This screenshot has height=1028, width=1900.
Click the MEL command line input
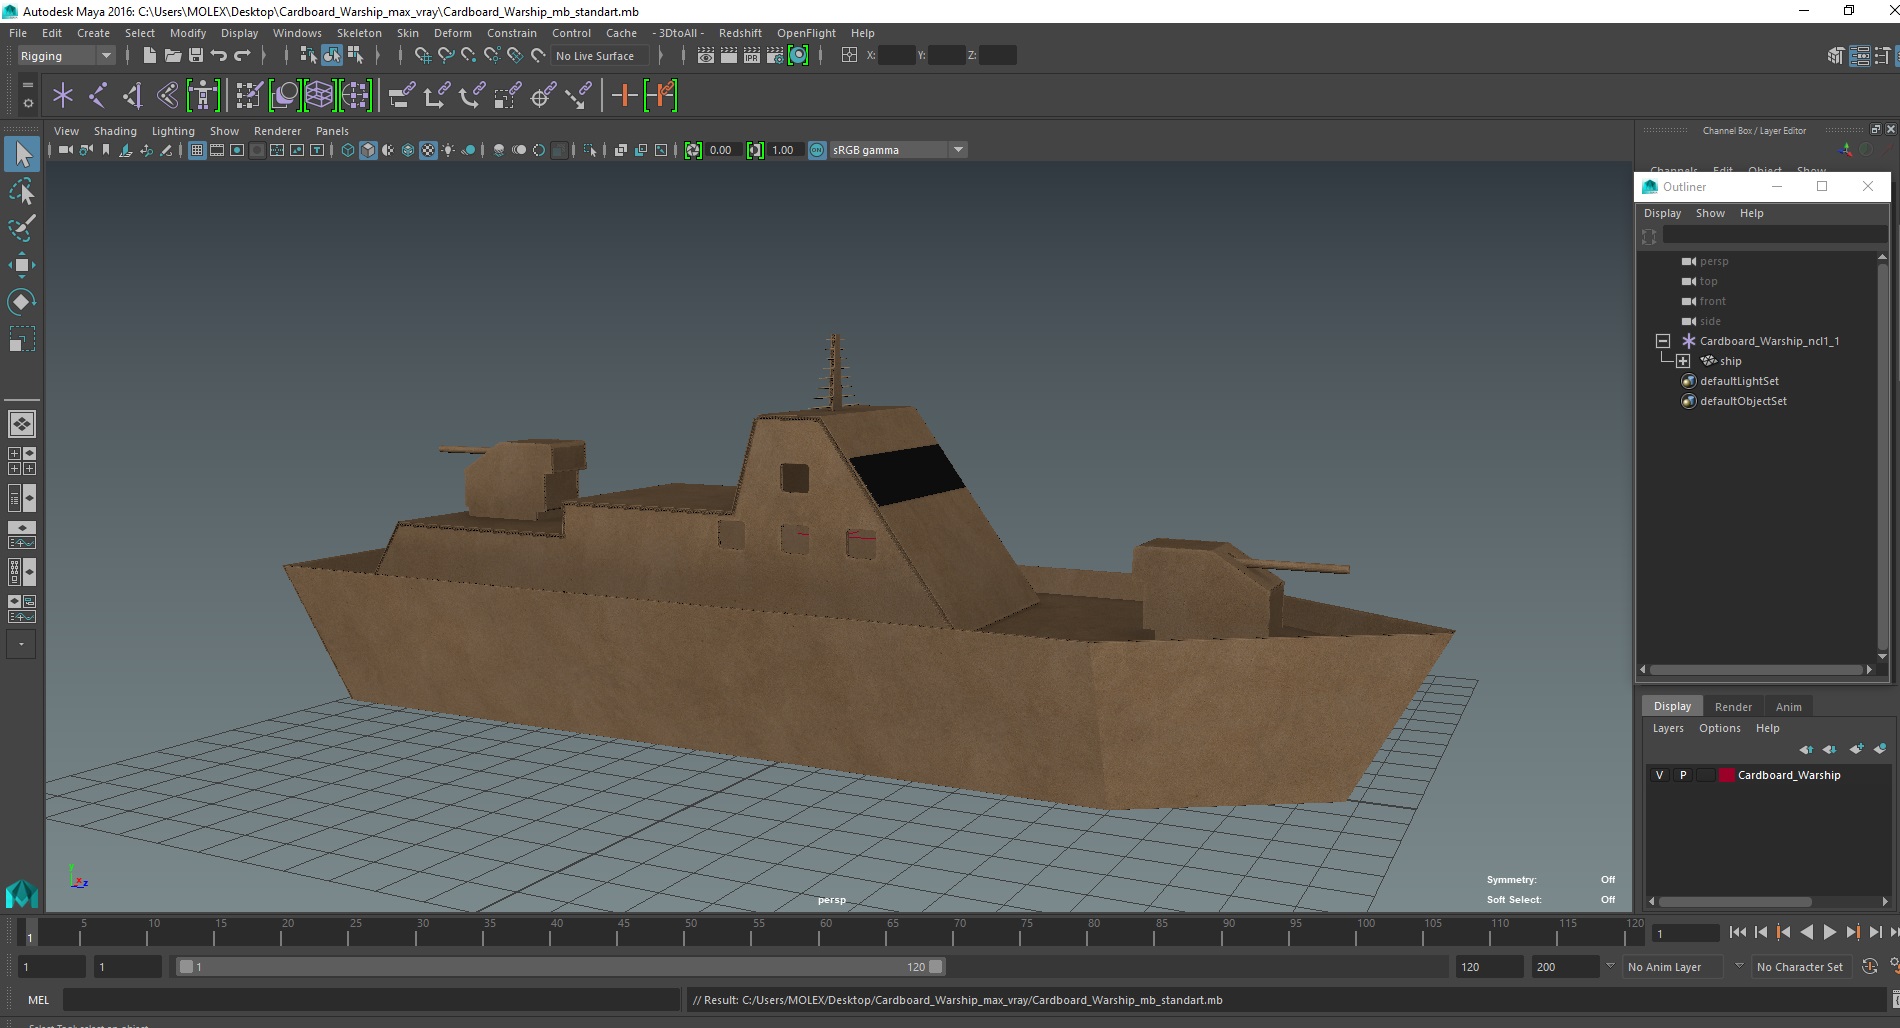point(371,999)
